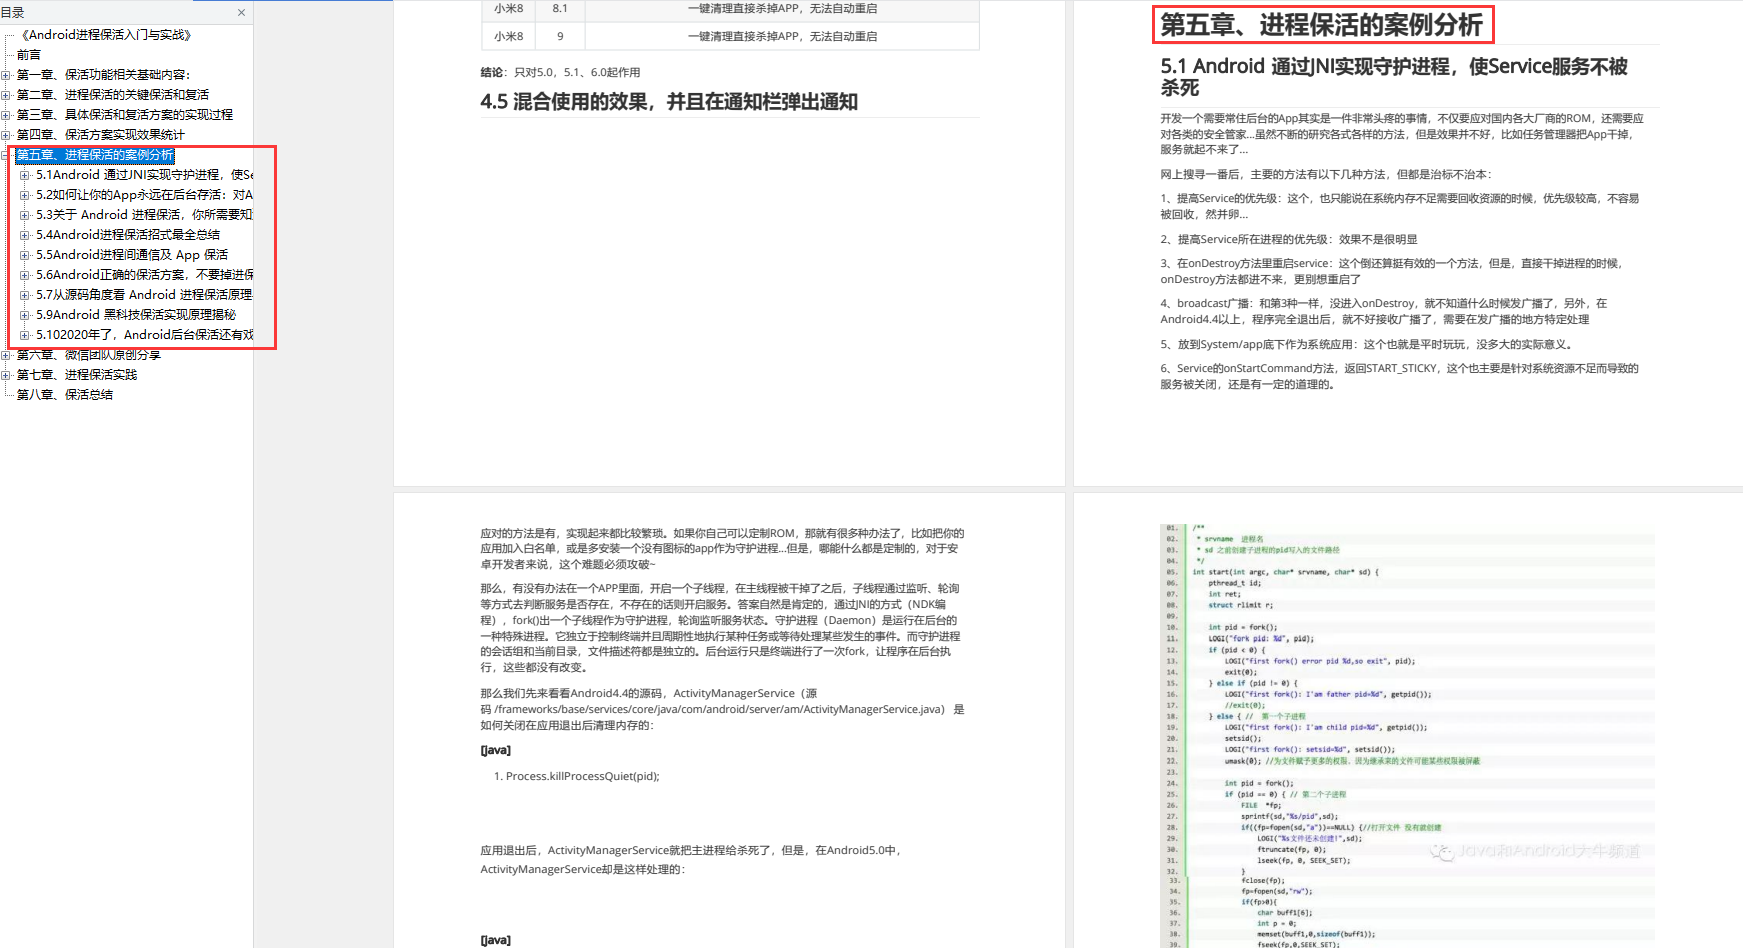Go to the 前言 bookmark
The image size is (1743, 948).
[x=29, y=55]
